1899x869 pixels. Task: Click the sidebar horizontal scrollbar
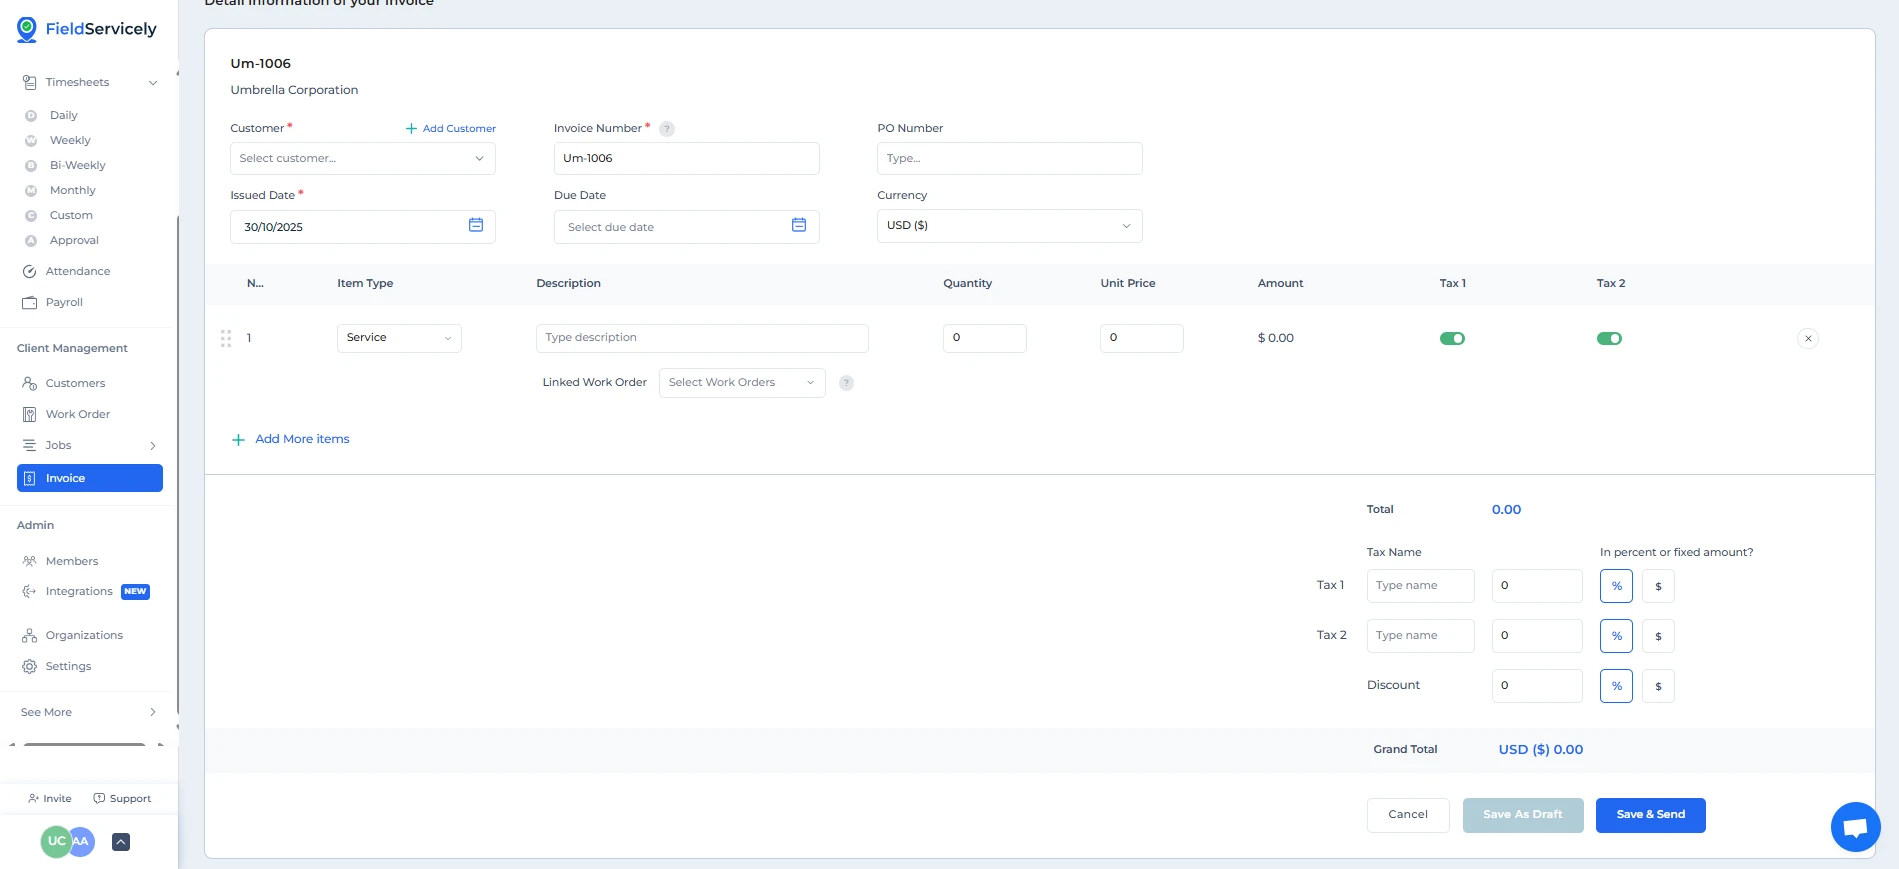pos(85,744)
